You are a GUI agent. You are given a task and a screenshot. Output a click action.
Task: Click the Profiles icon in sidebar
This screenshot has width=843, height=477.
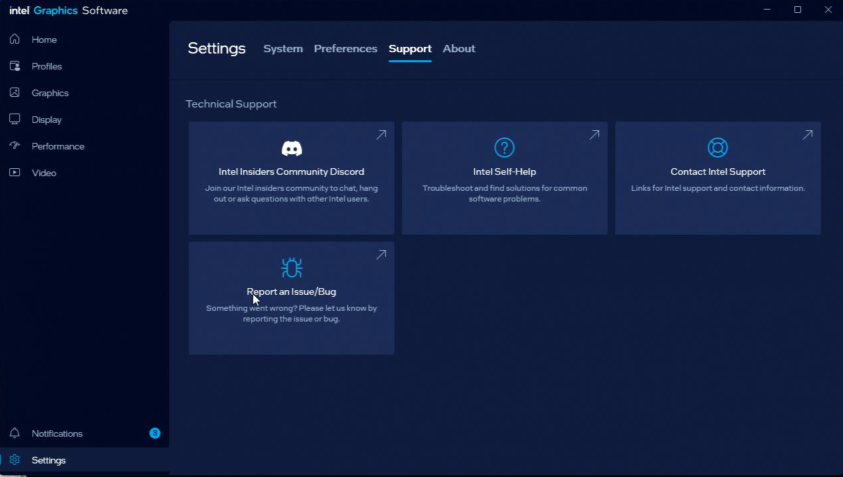tap(15, 66)
